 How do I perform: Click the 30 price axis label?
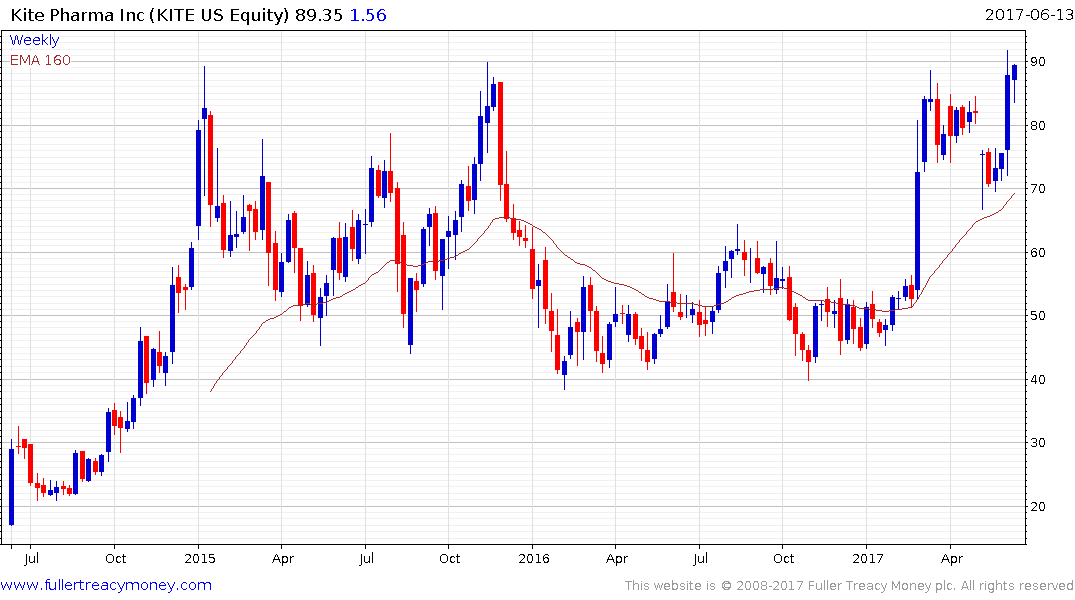pyautogui.click(x=1038, y=442)
